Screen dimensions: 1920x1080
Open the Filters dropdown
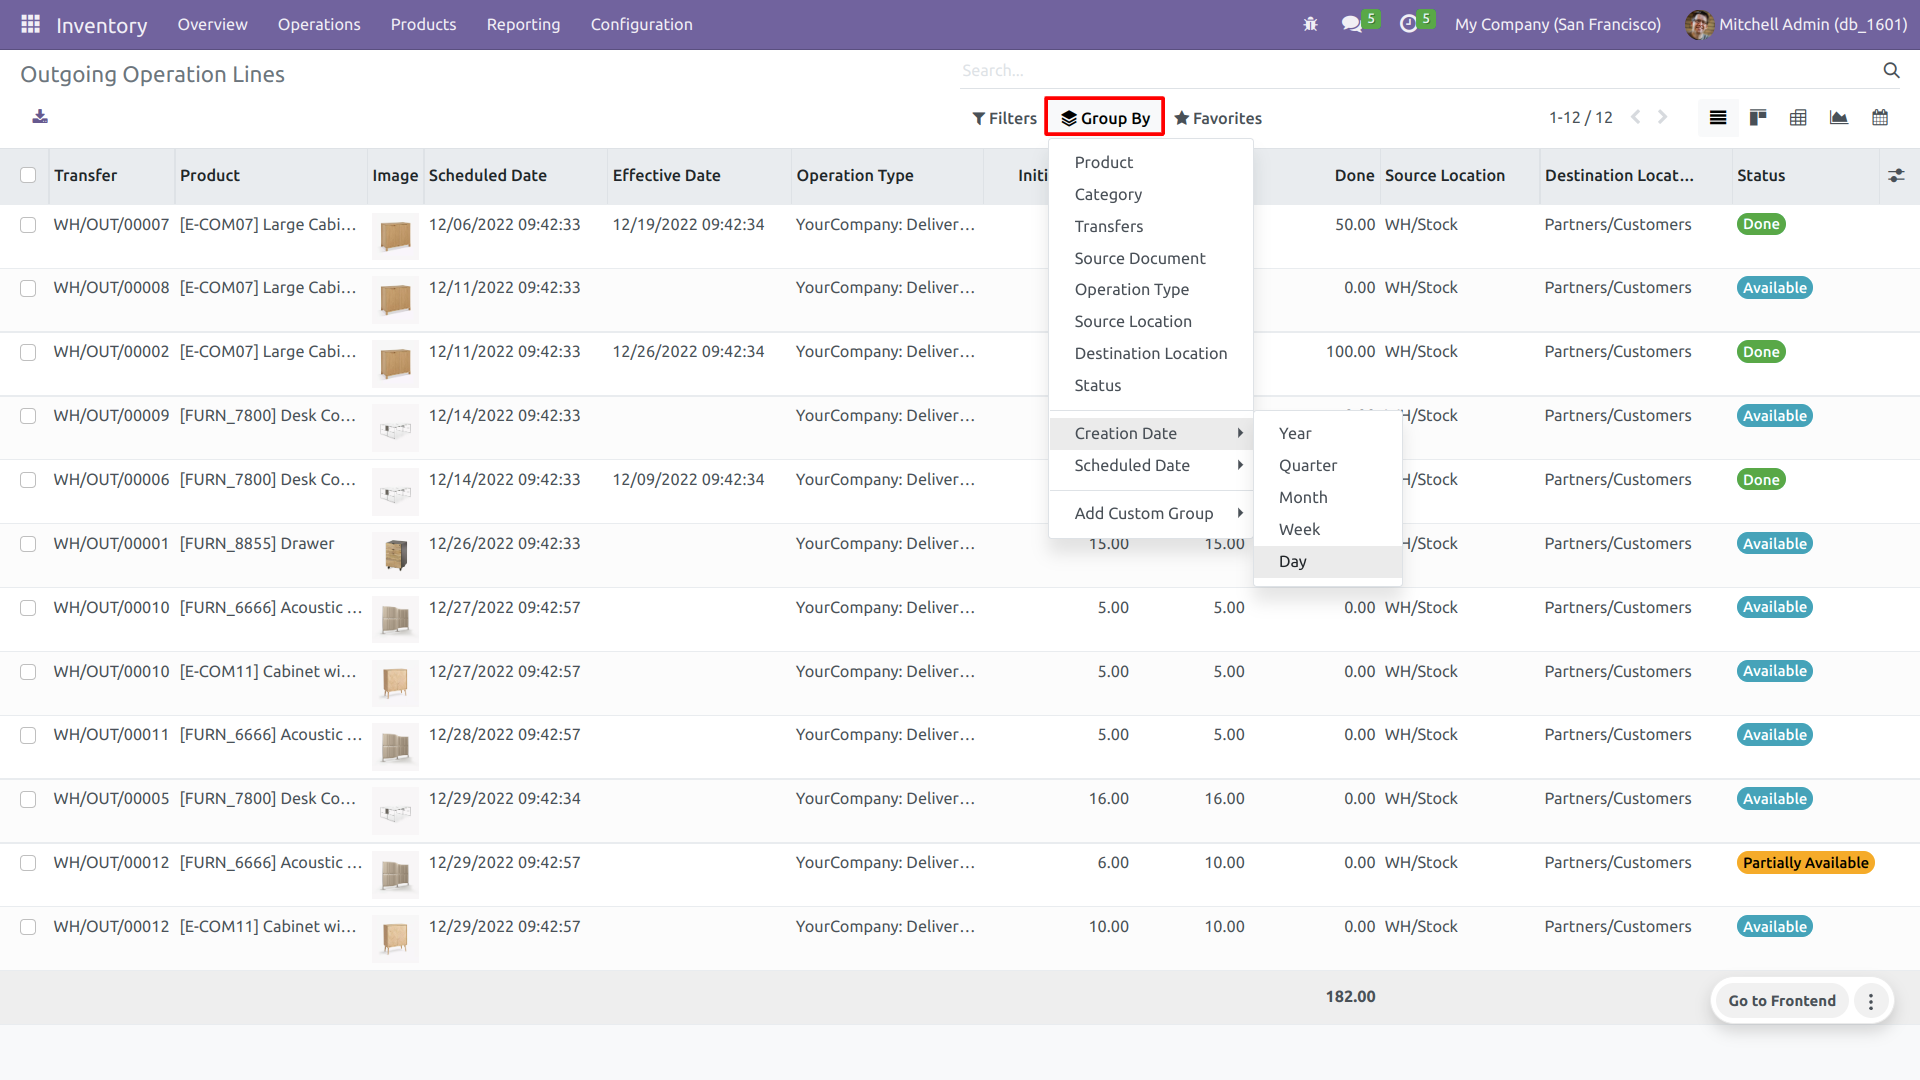point(1004,118)
